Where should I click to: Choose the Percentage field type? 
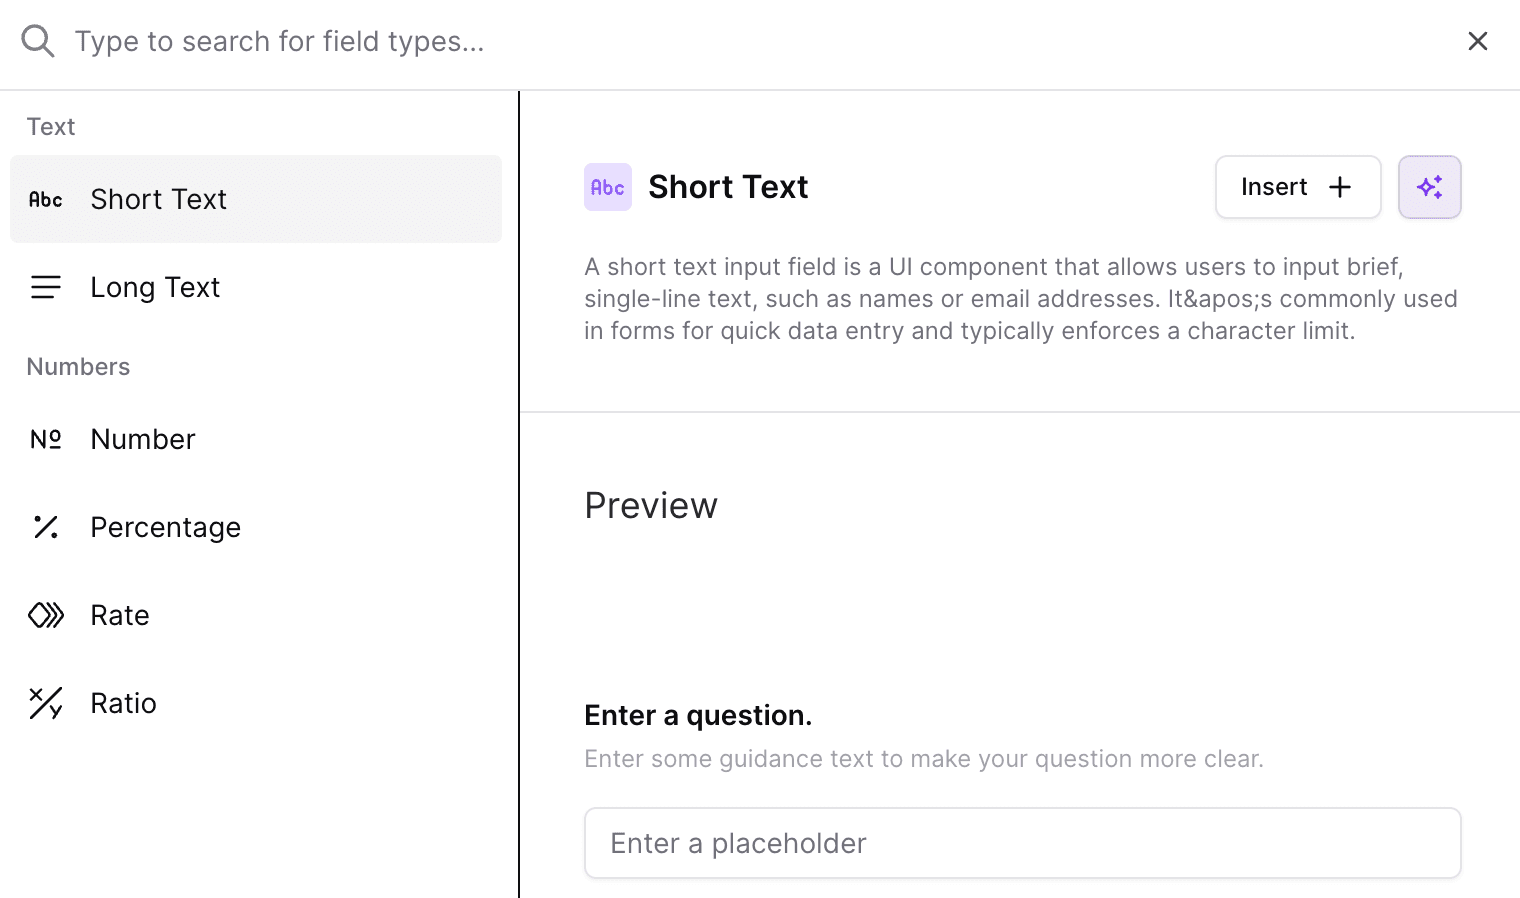256,527
